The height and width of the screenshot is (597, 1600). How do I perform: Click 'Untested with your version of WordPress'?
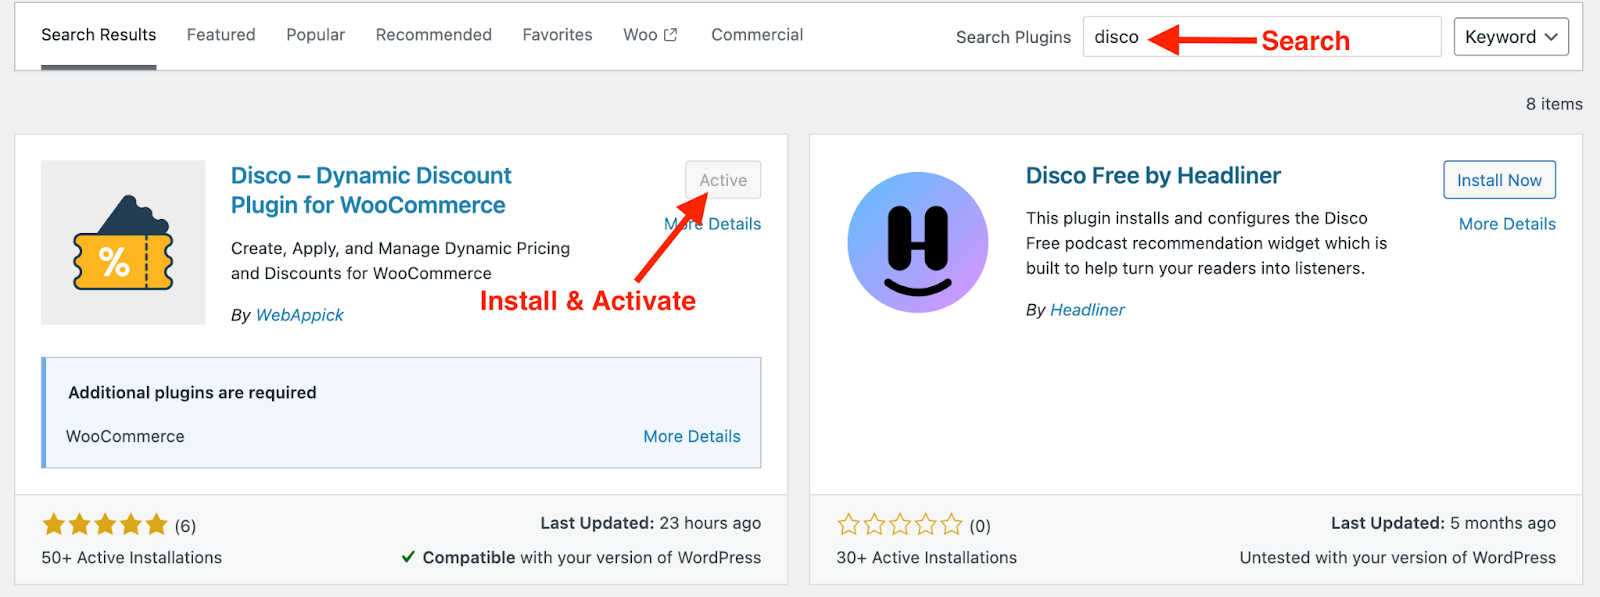coord(1398,558)
